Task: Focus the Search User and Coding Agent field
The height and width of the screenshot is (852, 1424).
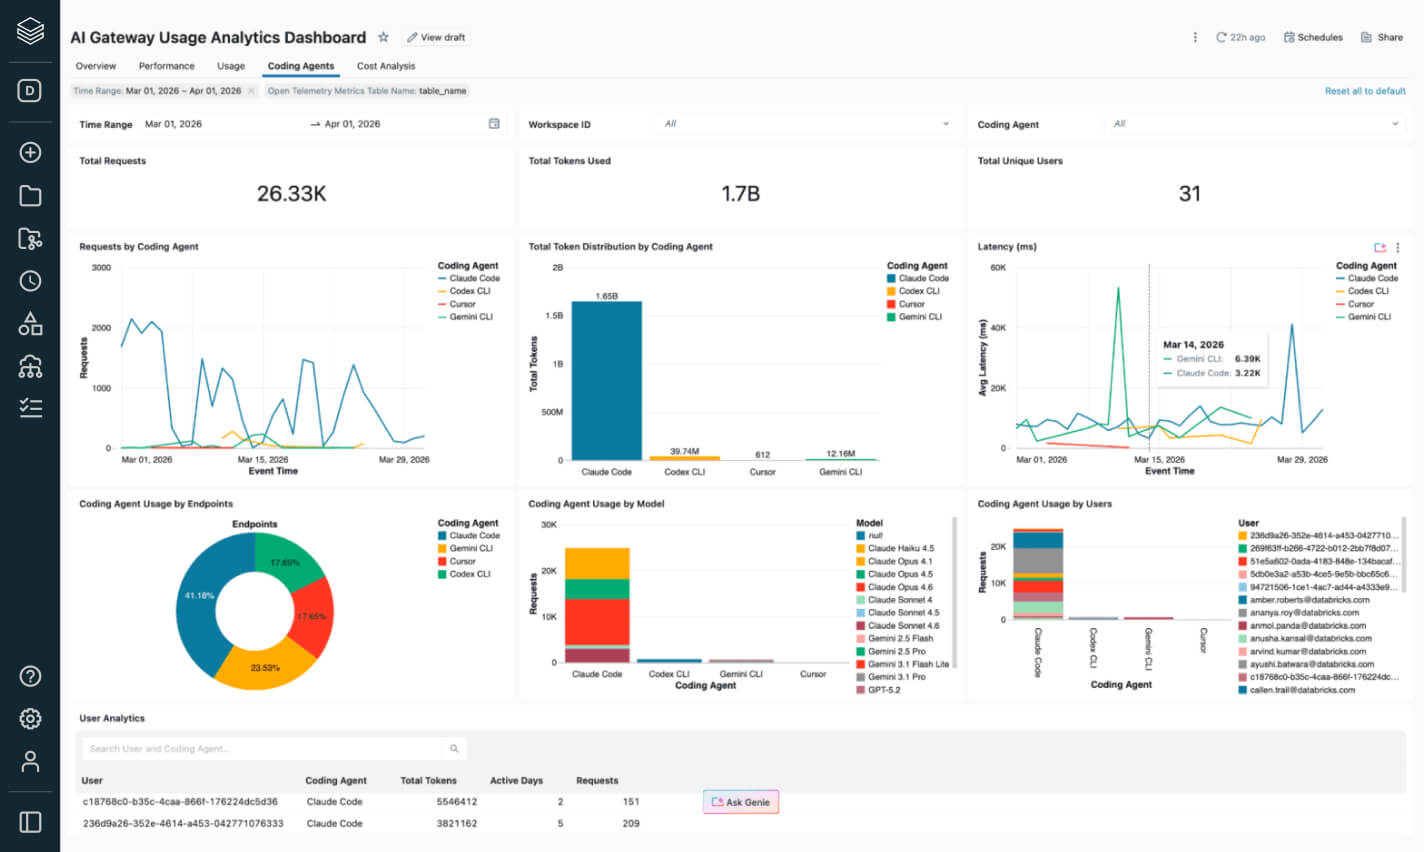Action: tap(262, 748)
